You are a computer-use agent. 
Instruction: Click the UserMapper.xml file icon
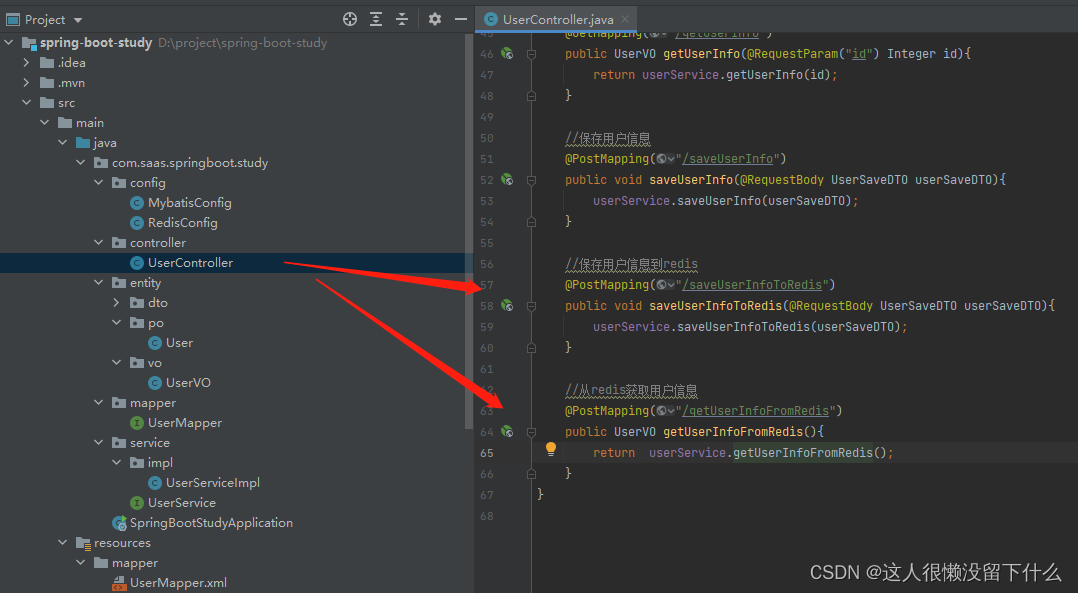[119, 582]
